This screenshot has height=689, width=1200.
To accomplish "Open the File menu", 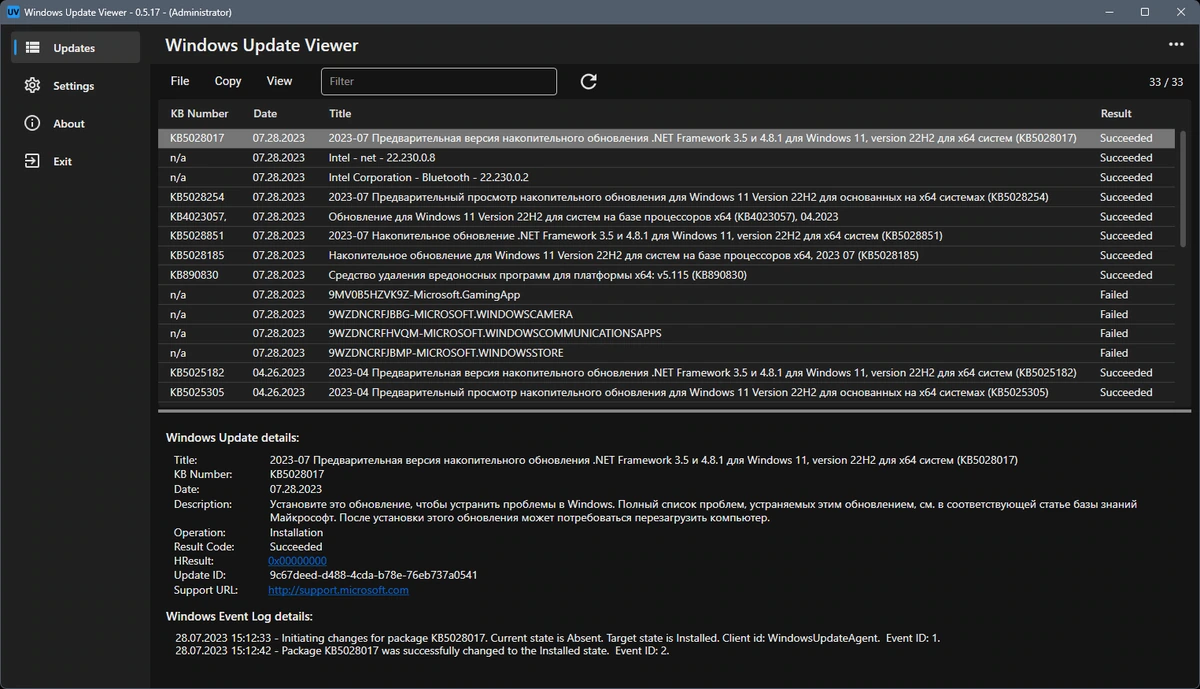I will pos(180,81).
